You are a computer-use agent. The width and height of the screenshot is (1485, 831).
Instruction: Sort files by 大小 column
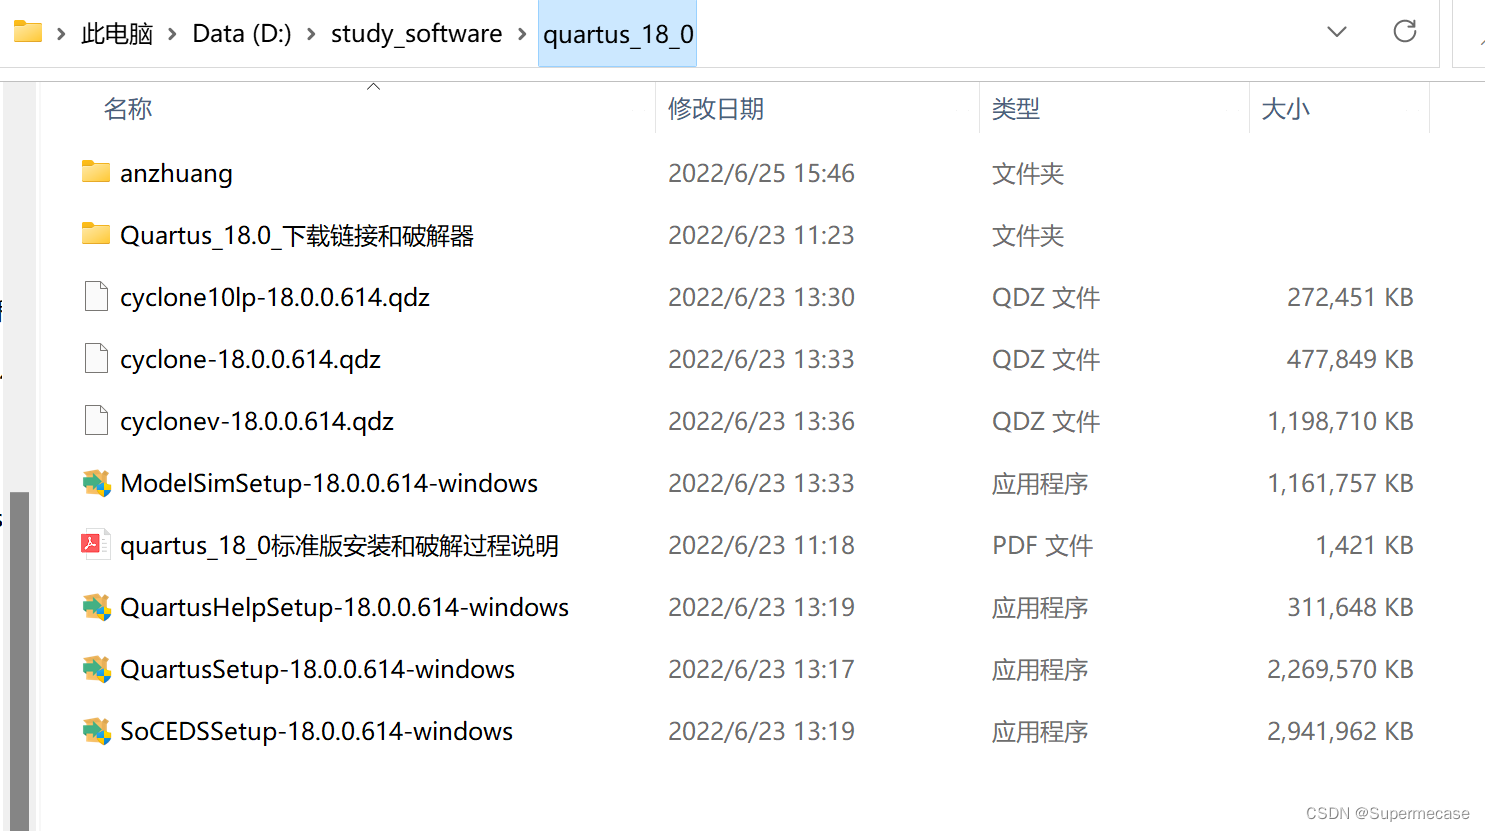point(1286,108)
